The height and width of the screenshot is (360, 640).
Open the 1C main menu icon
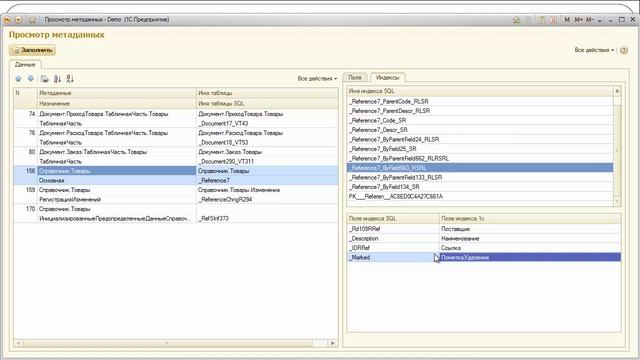7,20
